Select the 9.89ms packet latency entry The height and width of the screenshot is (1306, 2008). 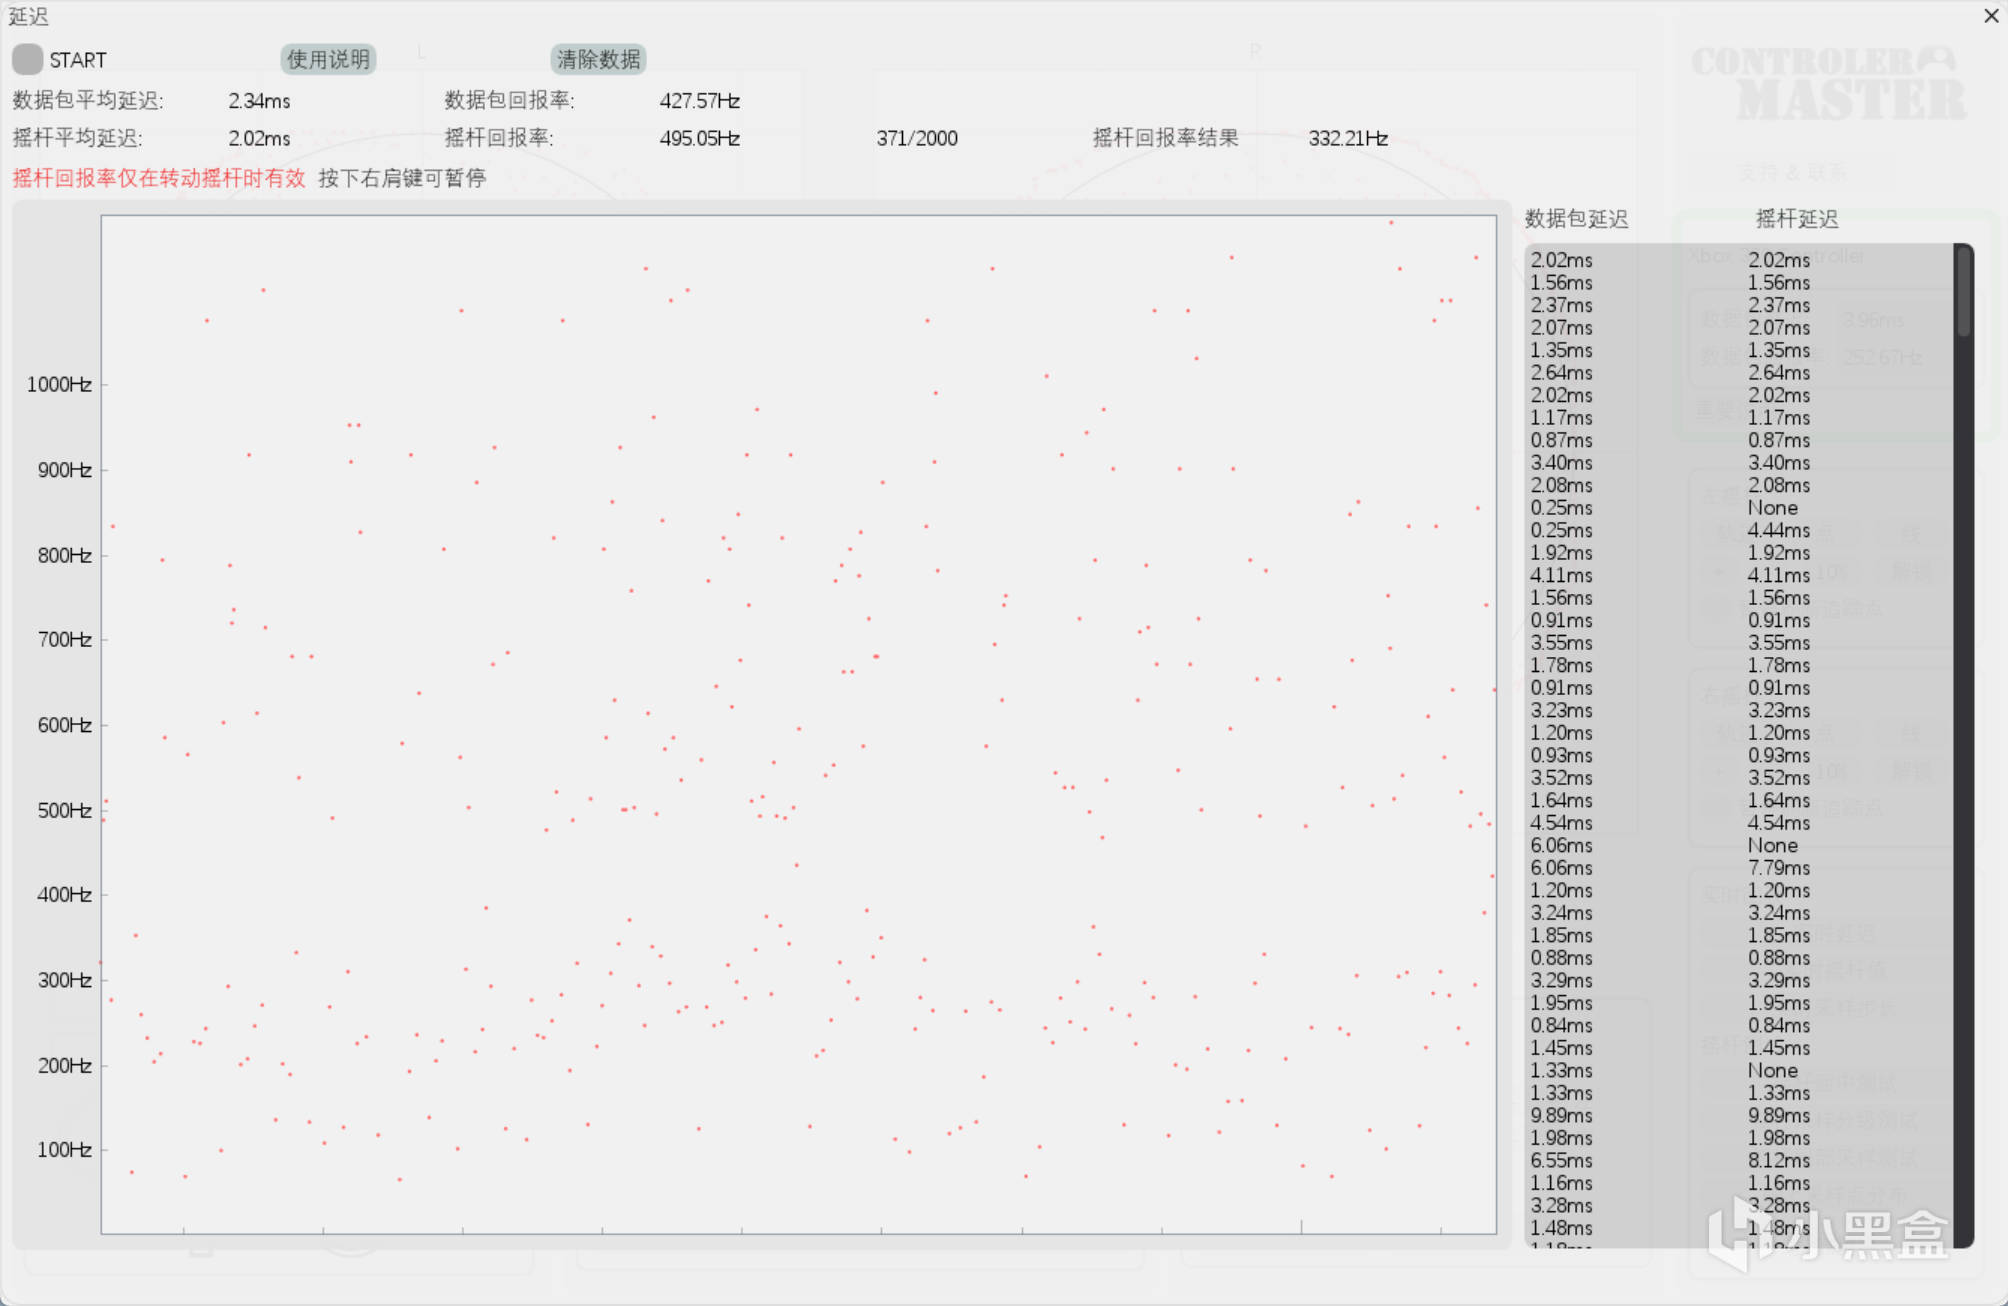pos(1561,1115)
